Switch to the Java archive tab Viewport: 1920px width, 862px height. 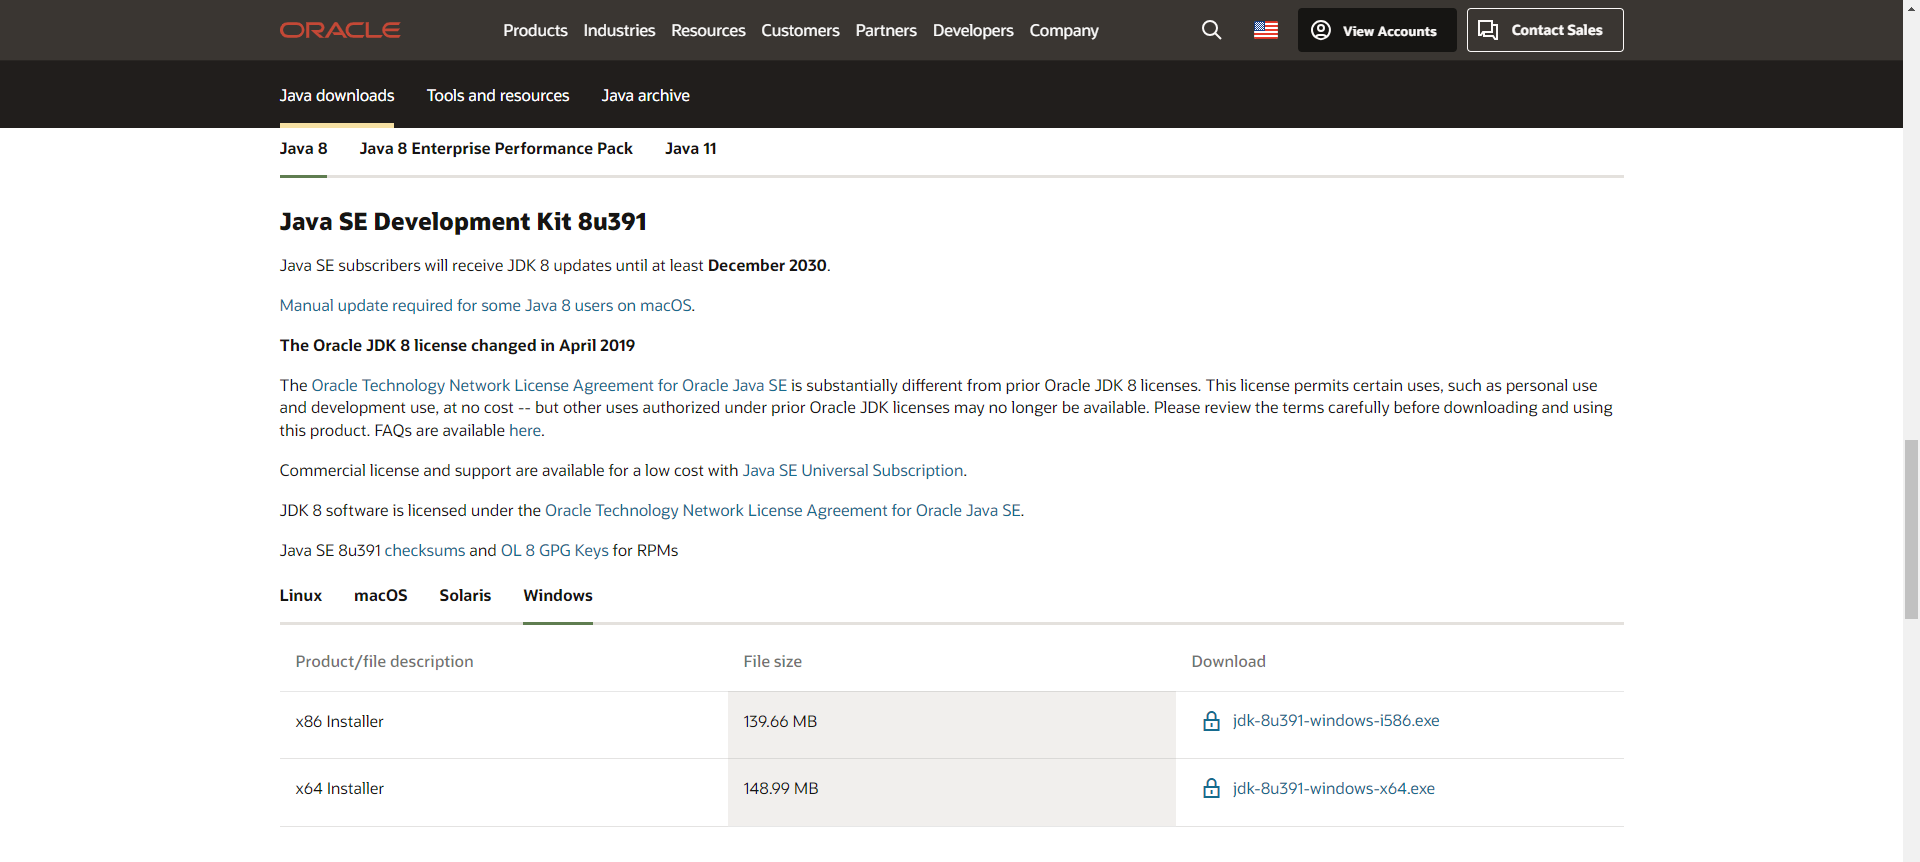pyautogui.click(x=645, y=96)
